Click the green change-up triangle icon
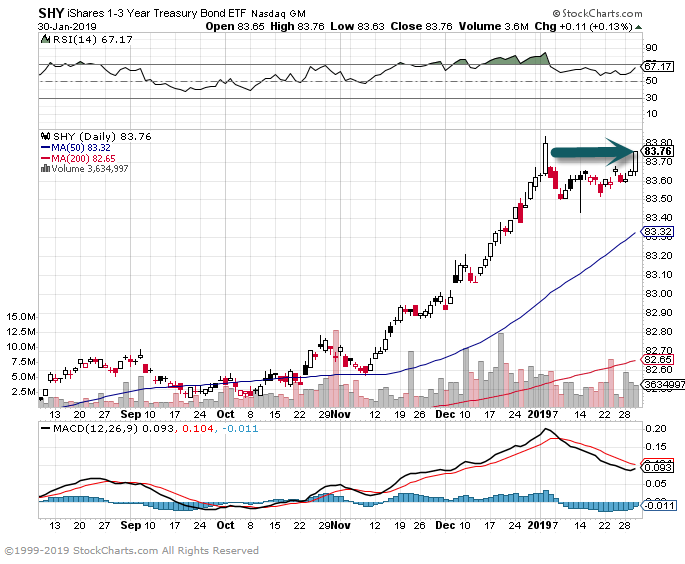The image size is (685, 564). click(638, 27)
